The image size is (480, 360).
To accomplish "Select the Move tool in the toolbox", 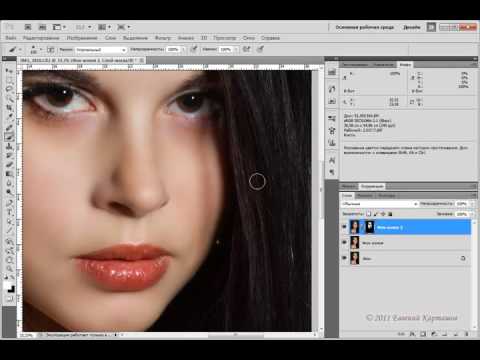I will pyautogui.click(x=9, y=71).
